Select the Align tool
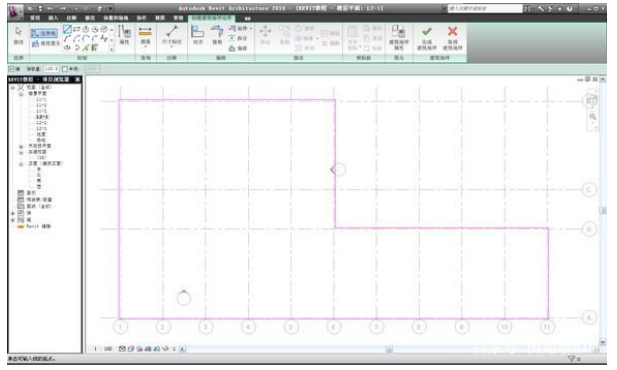617x370 pixels. [198, 35]
